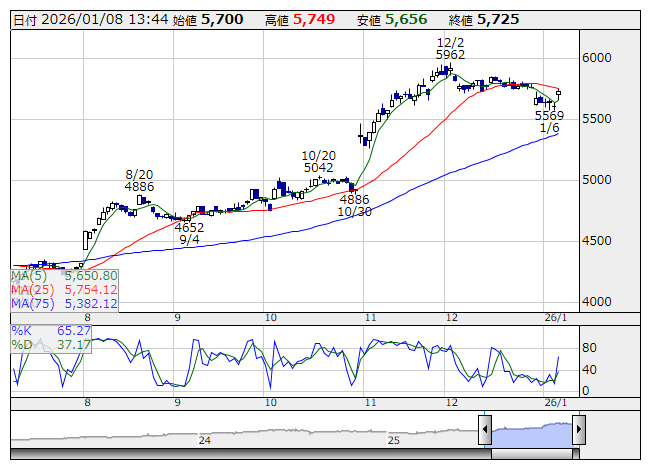Viewport: 653px width, 470px height.
Task: Click the 9/4 low marker 4652
Action: click(189, 227)
